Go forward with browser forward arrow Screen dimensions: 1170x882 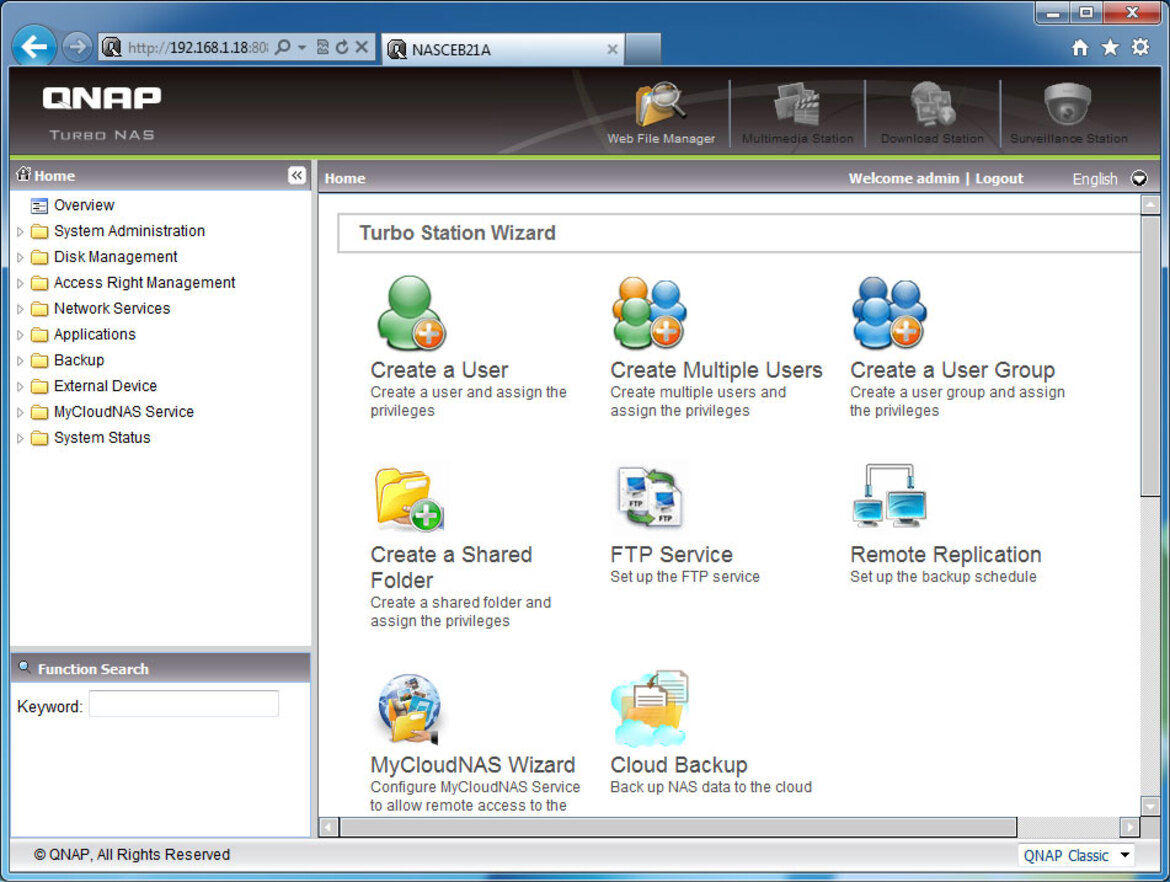point(76,47)
